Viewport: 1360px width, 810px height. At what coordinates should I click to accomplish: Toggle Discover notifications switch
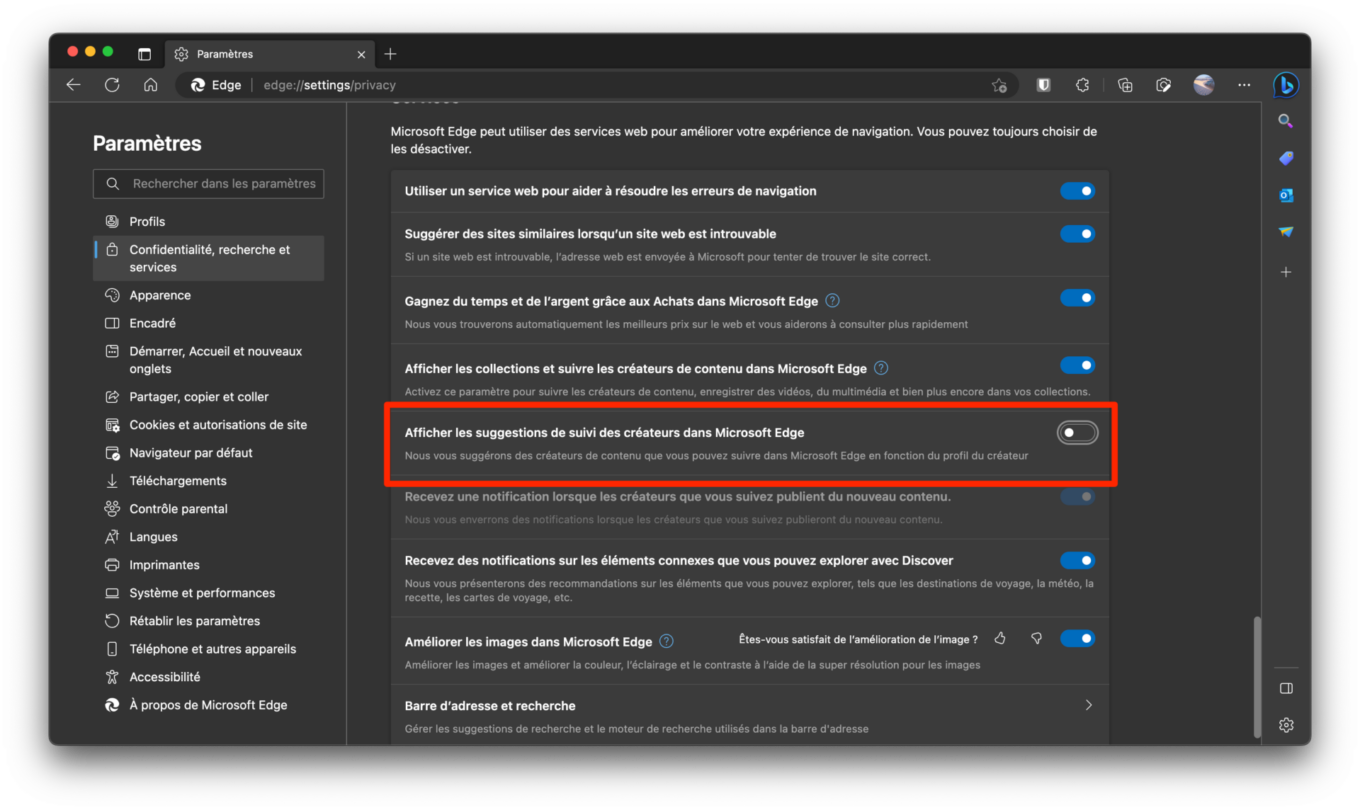tap(1077, 560)
